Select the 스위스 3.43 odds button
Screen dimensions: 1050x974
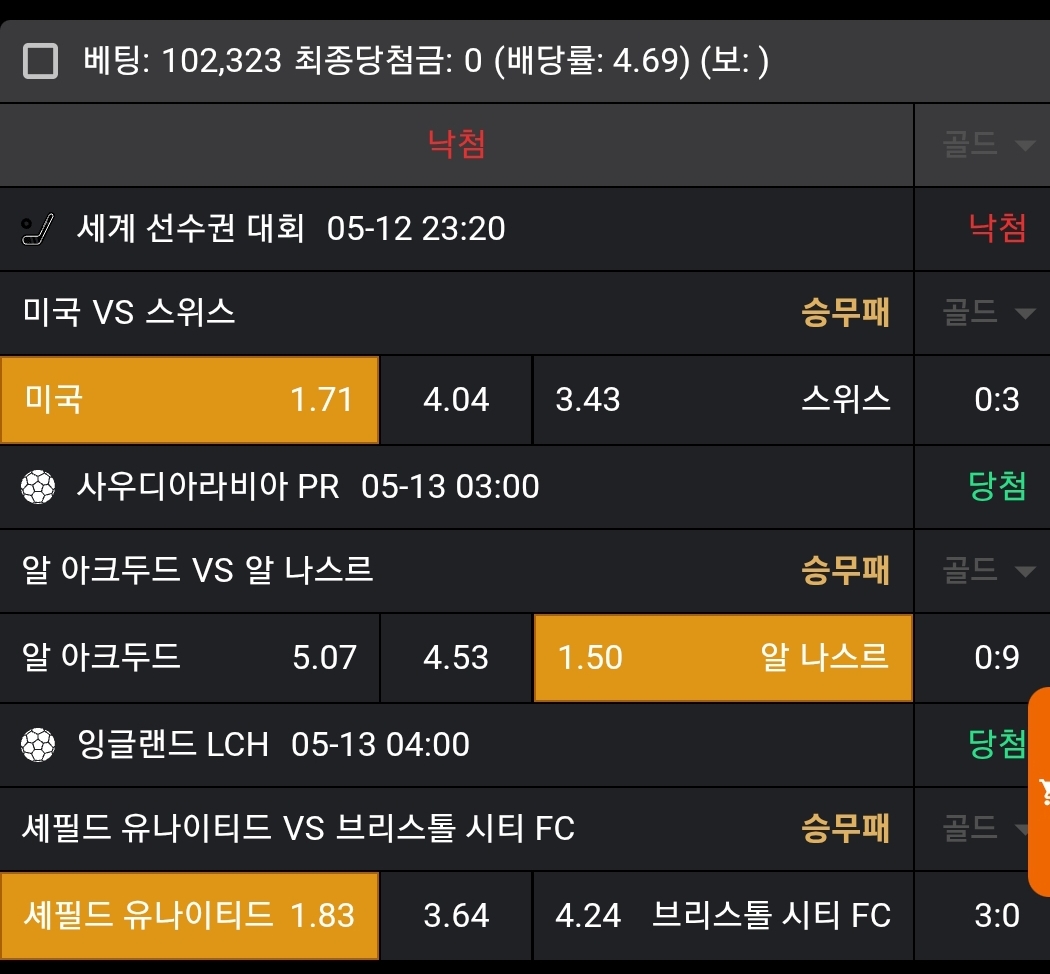[x=722, y=400]
